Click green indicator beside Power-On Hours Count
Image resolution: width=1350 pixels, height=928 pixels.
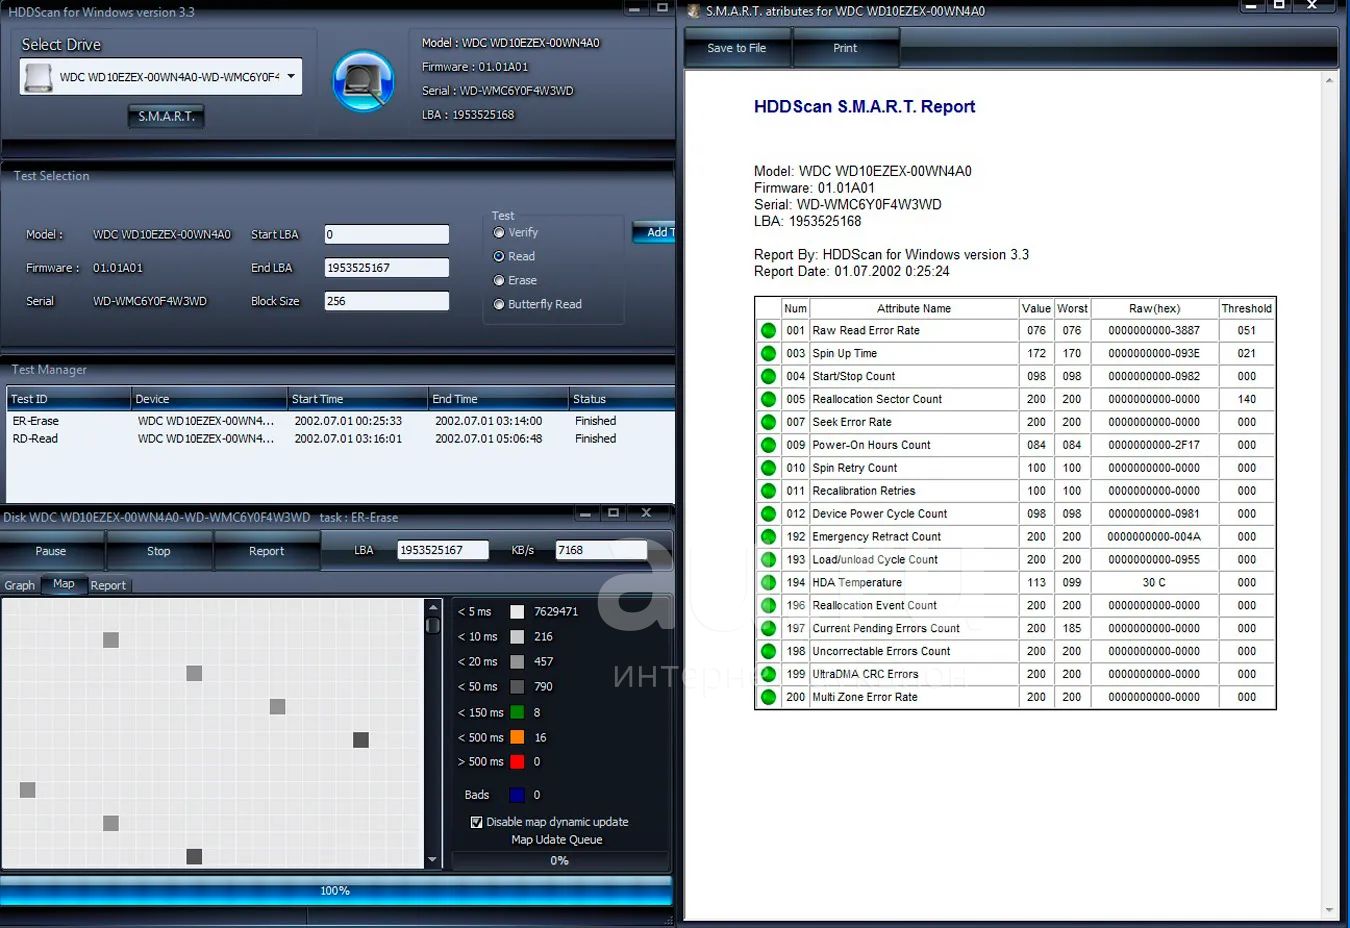(768, 445)
